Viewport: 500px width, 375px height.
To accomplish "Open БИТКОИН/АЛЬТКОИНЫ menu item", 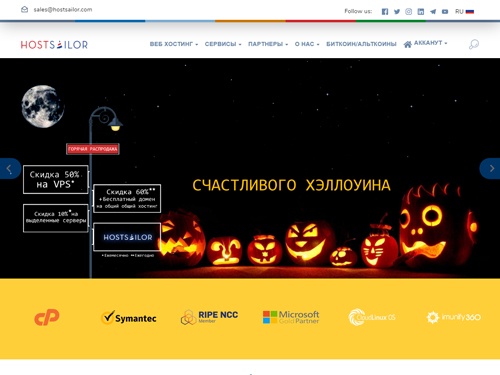I will click(x=361, y=44).
